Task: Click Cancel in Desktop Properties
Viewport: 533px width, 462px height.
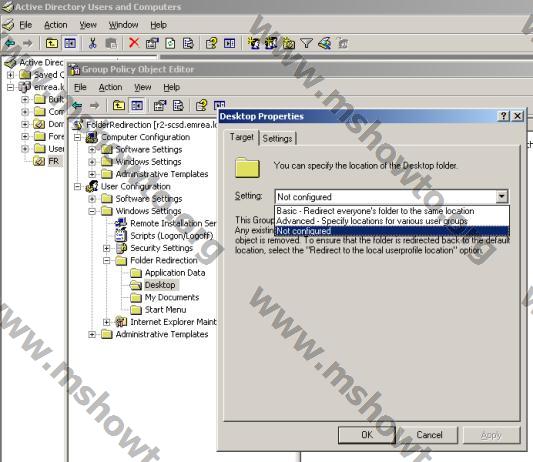Action: [429, 435]
